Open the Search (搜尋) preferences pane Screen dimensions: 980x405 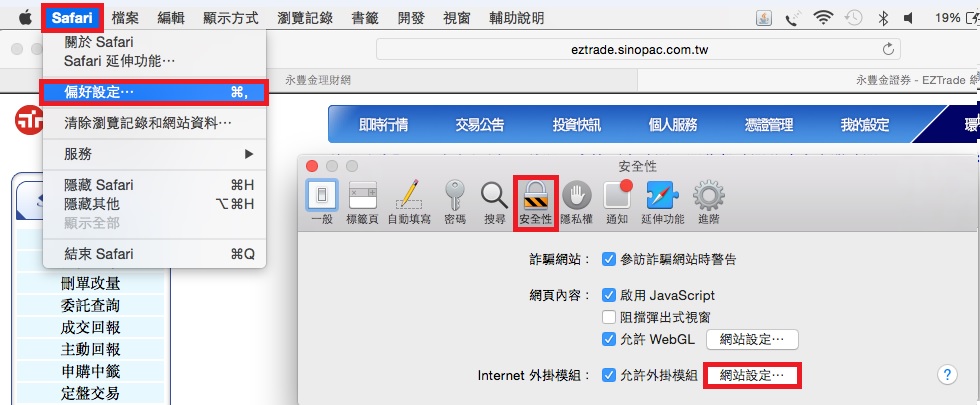[494, 202]
